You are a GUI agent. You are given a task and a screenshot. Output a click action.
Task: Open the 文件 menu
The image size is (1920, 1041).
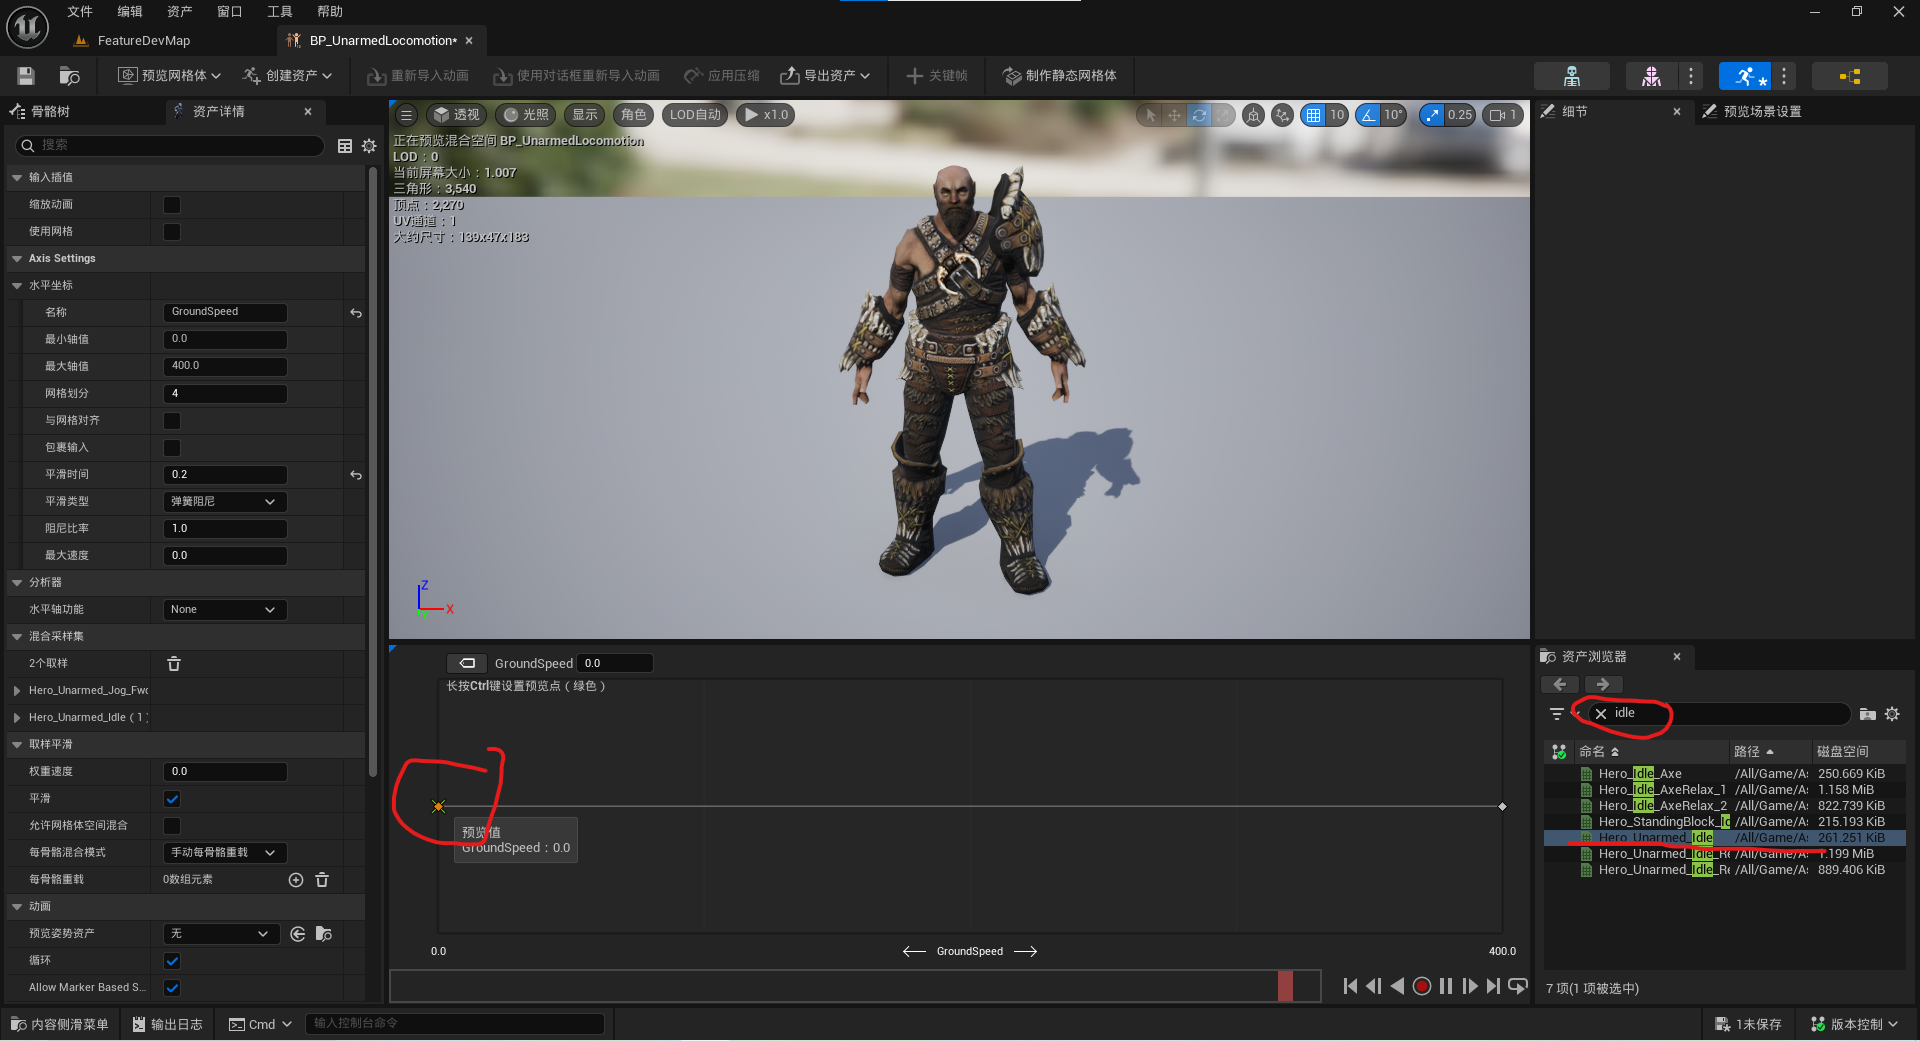pyautogui.click(x=80, y=12)
